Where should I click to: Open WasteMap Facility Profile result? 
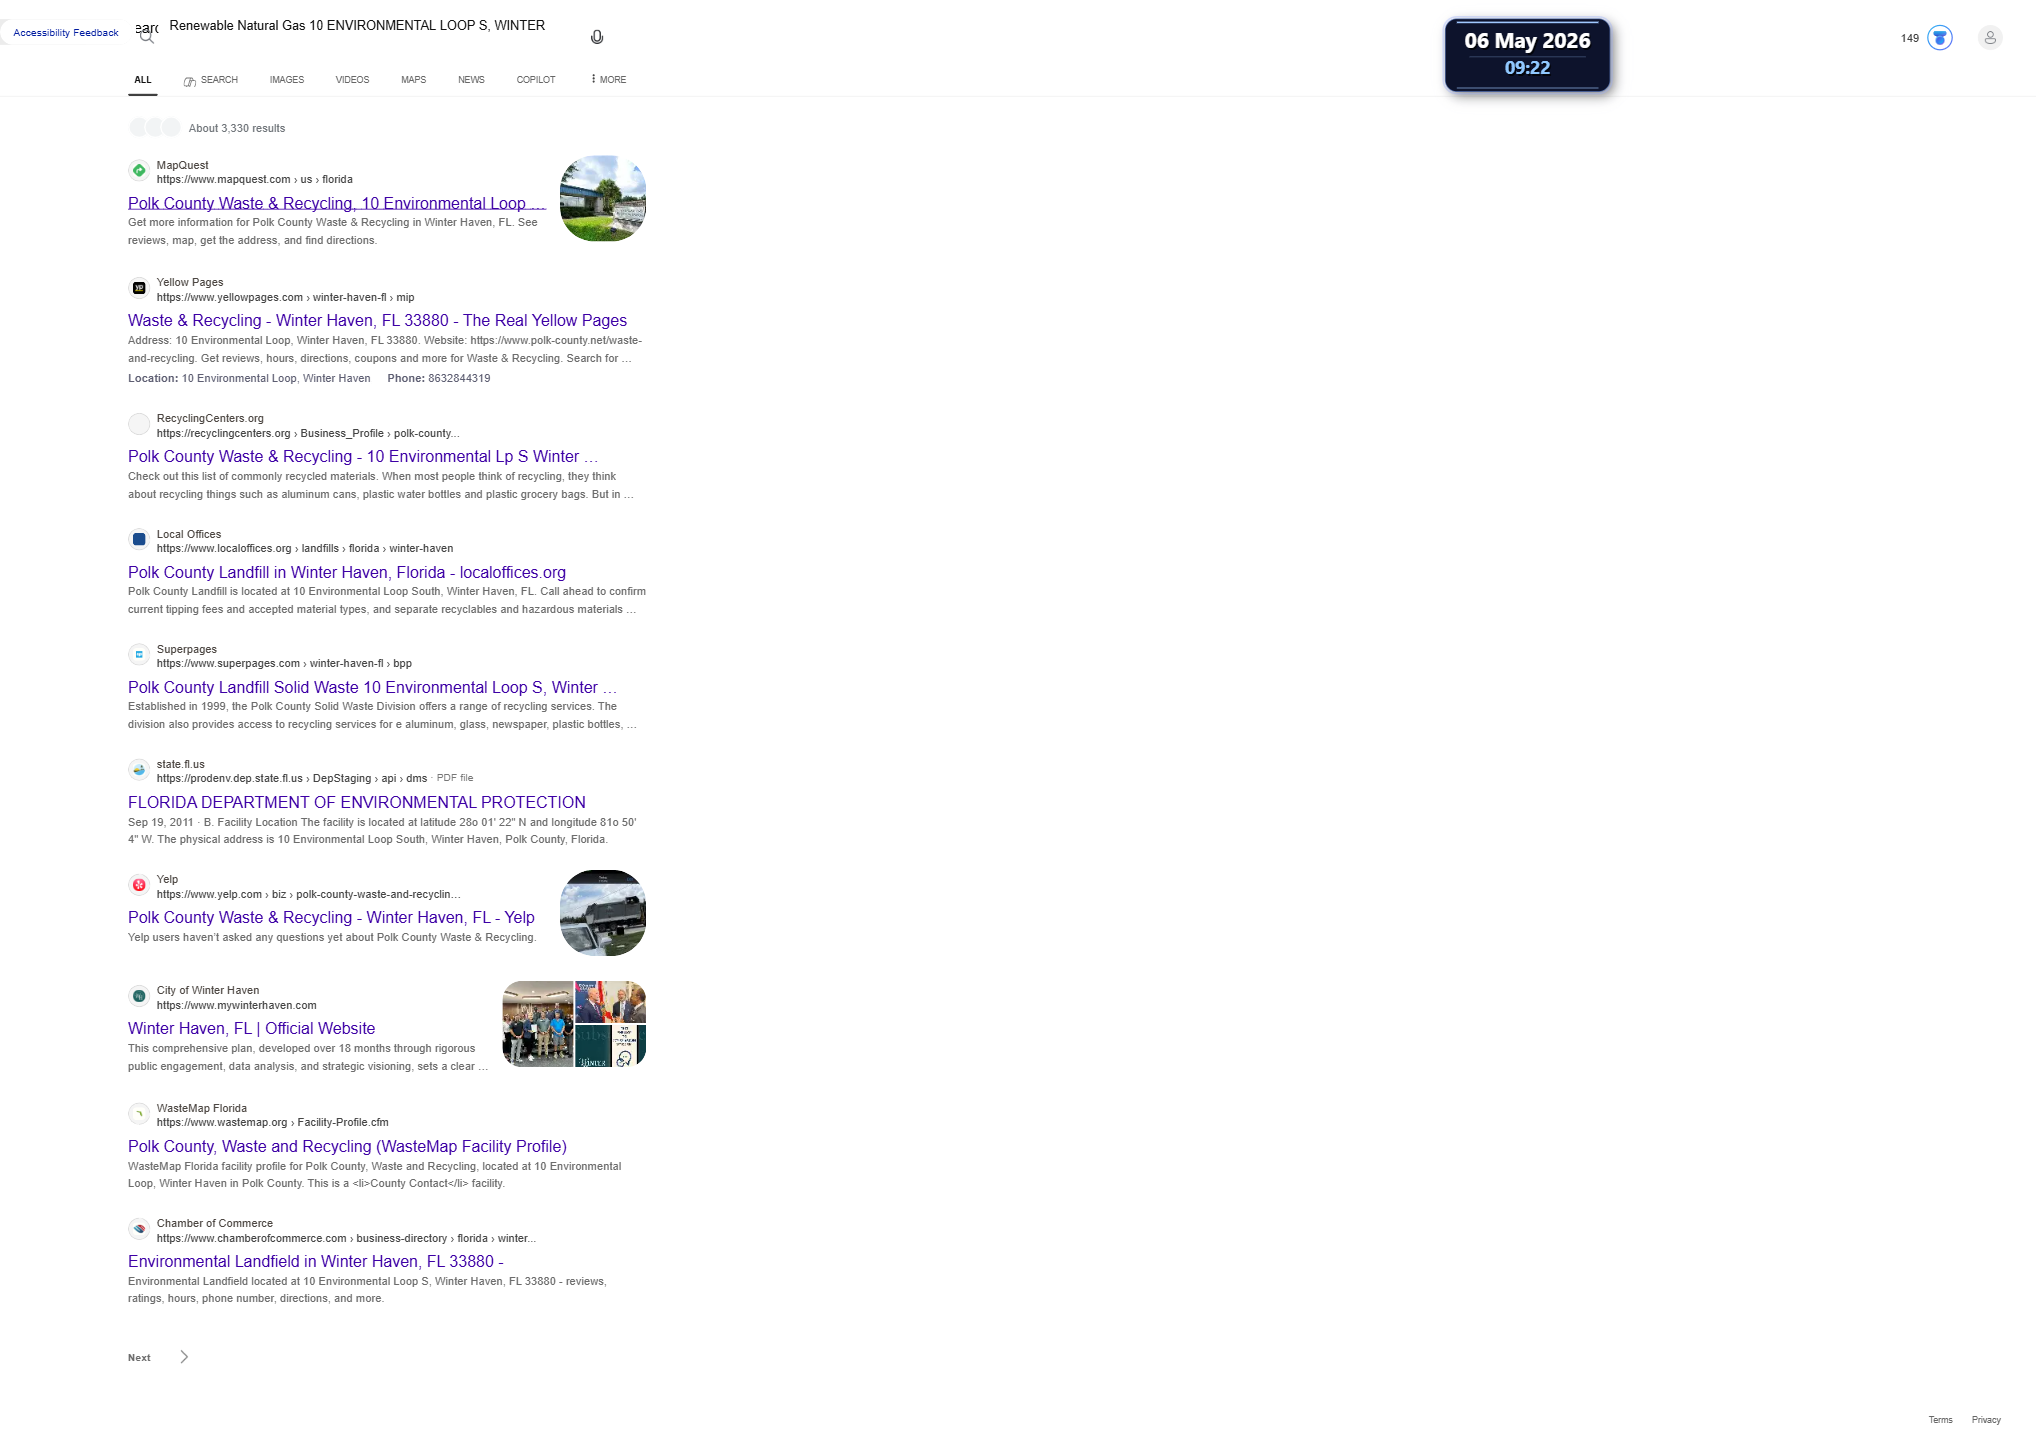[x=347, y=1146]
